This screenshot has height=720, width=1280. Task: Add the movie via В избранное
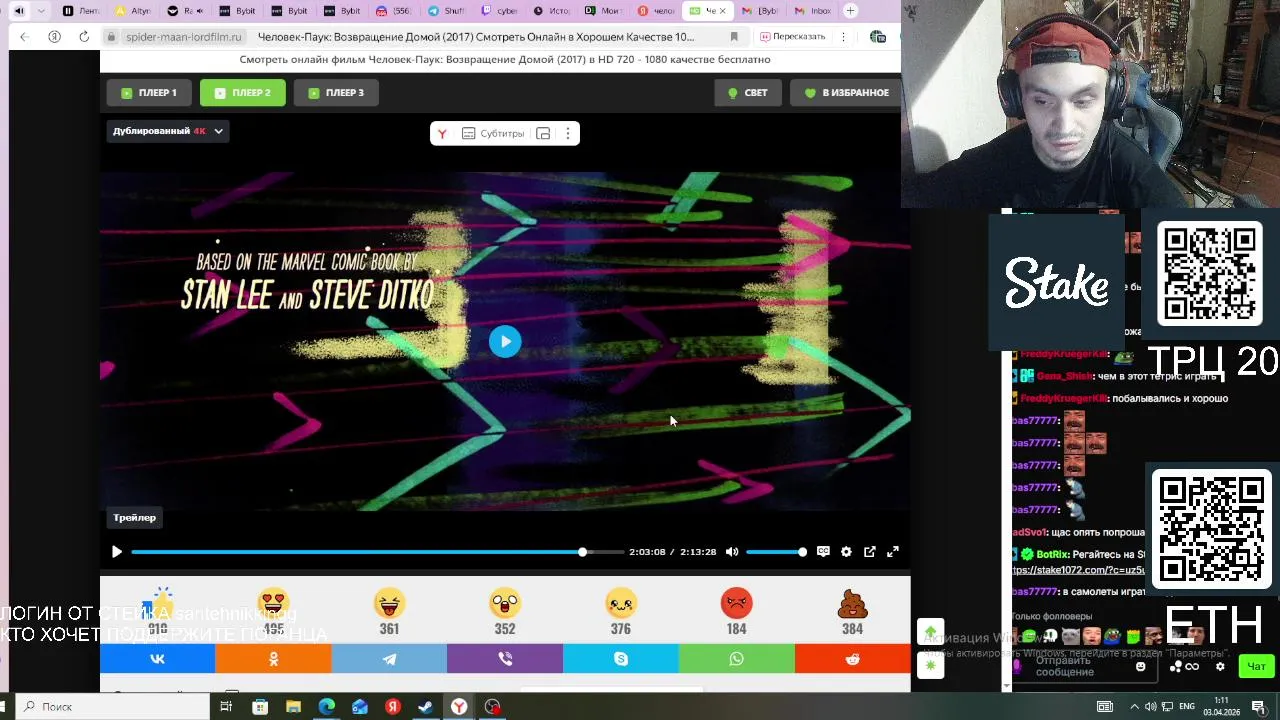point(846,93)
